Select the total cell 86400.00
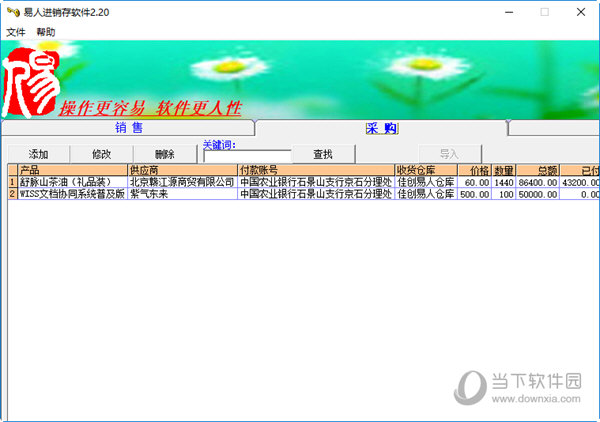The width and height of the screenshot is (600, 422). tap(538, 182)
